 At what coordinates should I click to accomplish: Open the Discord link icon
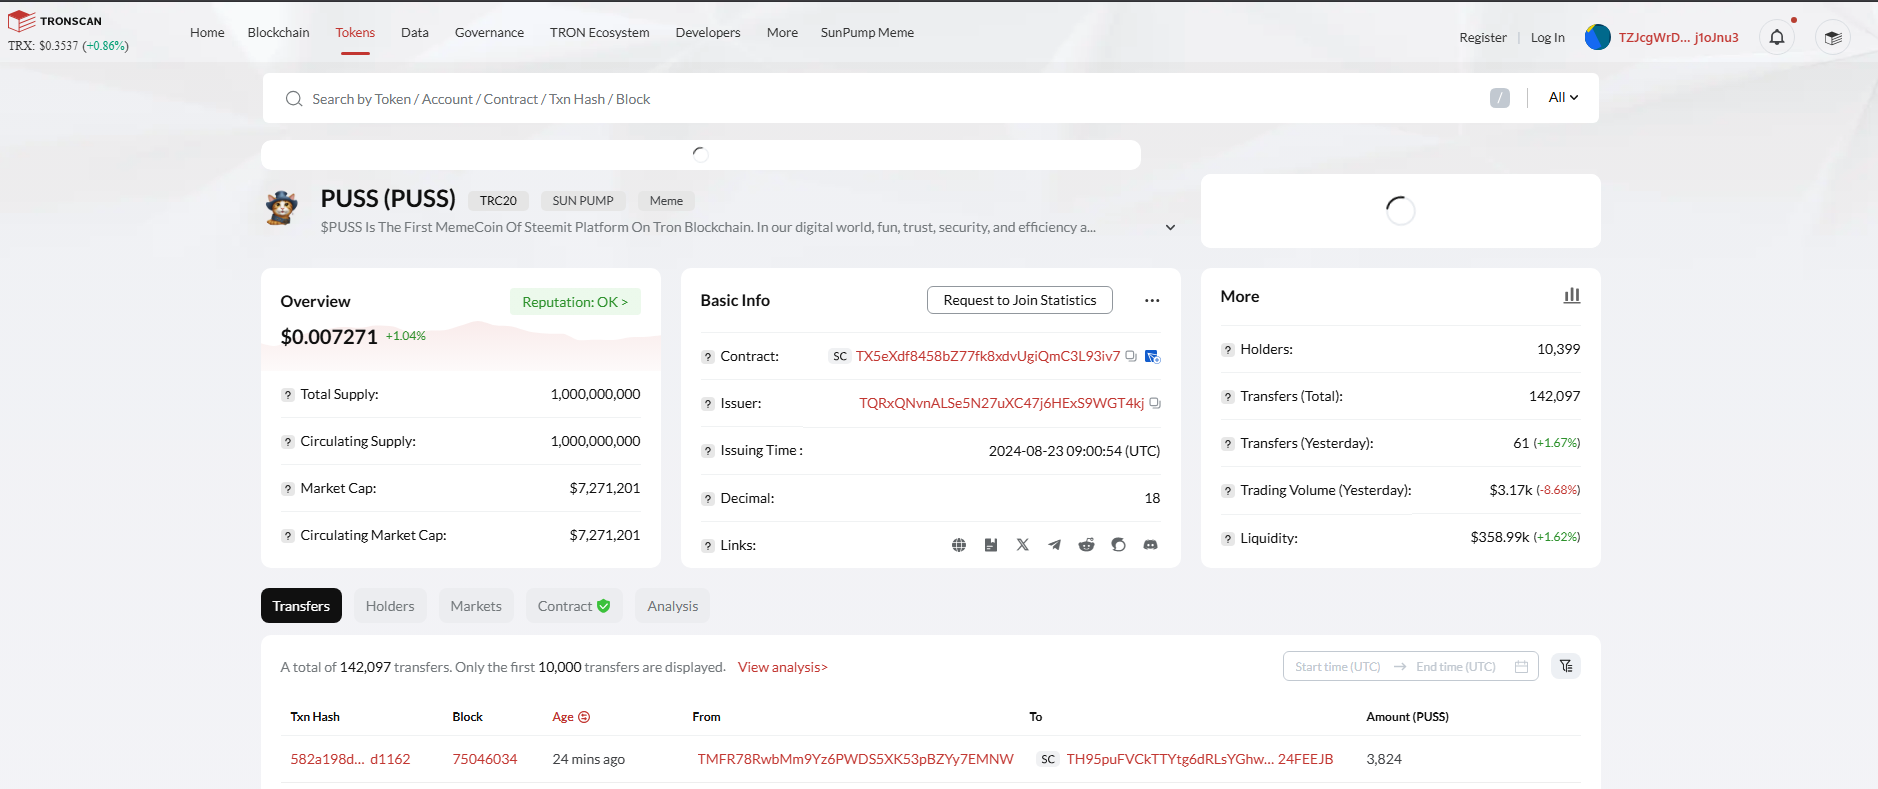point(1151,545)
